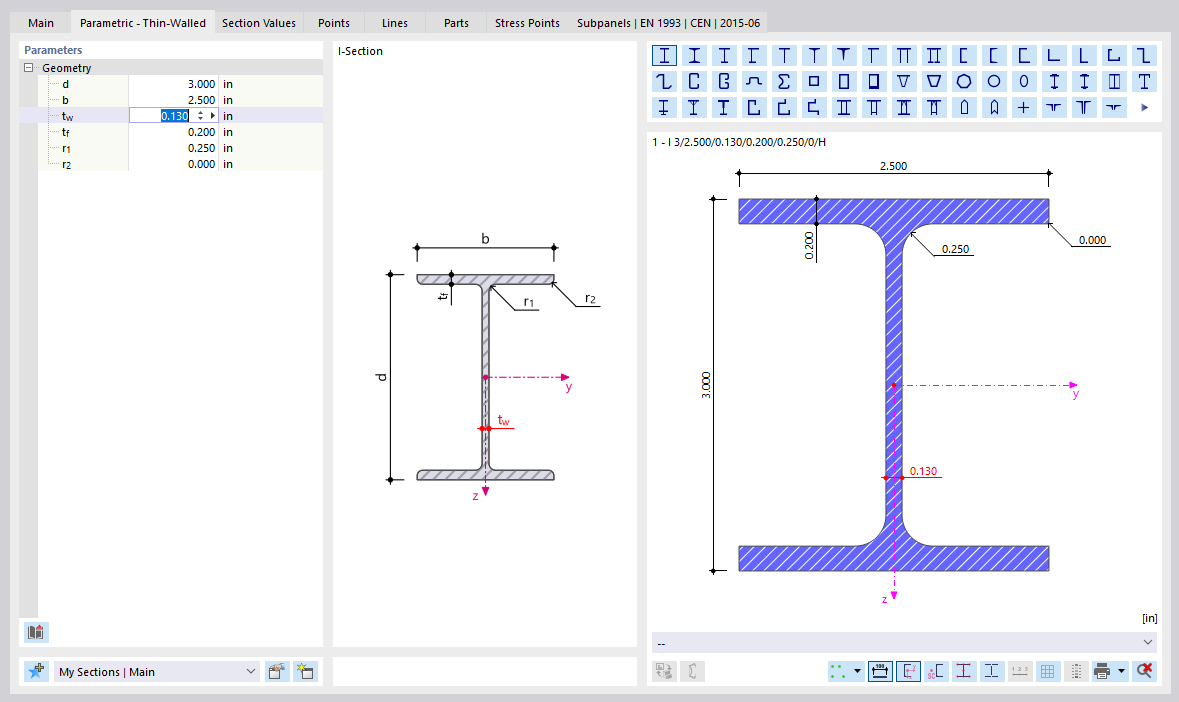Screen dimensions: 1179x702
Task: Toggle the grid display icon in bottom toolbar
Action: [x=1047, y=671]
